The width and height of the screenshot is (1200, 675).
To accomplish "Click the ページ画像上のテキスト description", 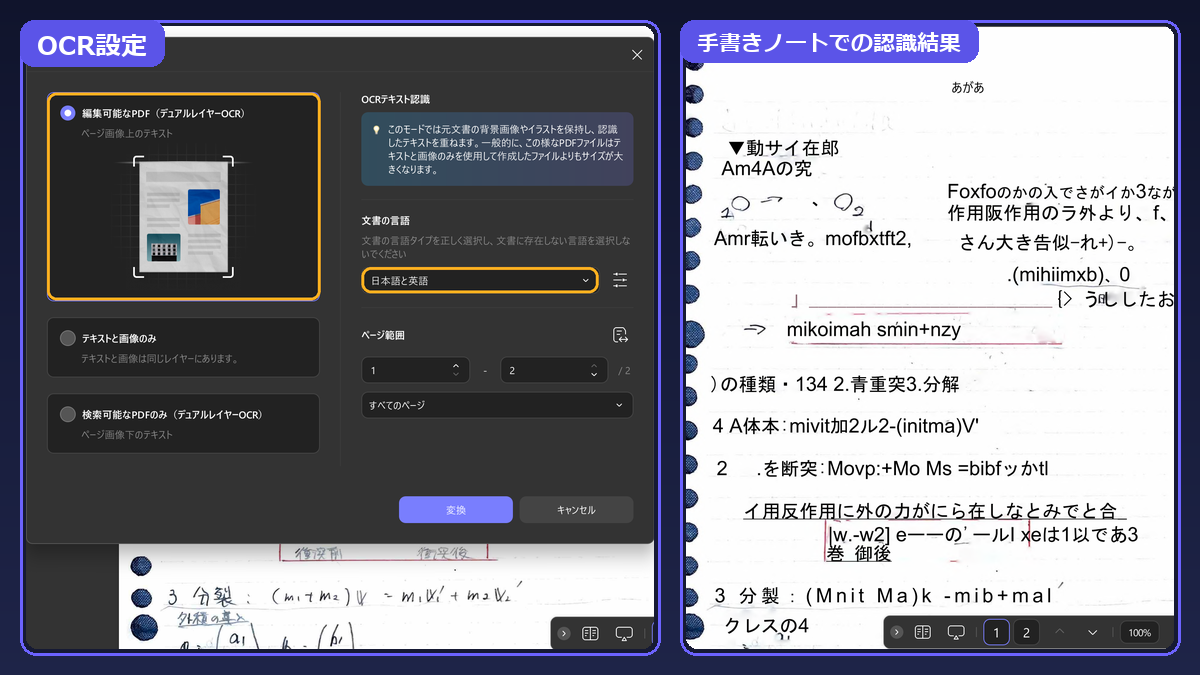I will [127, 133].
